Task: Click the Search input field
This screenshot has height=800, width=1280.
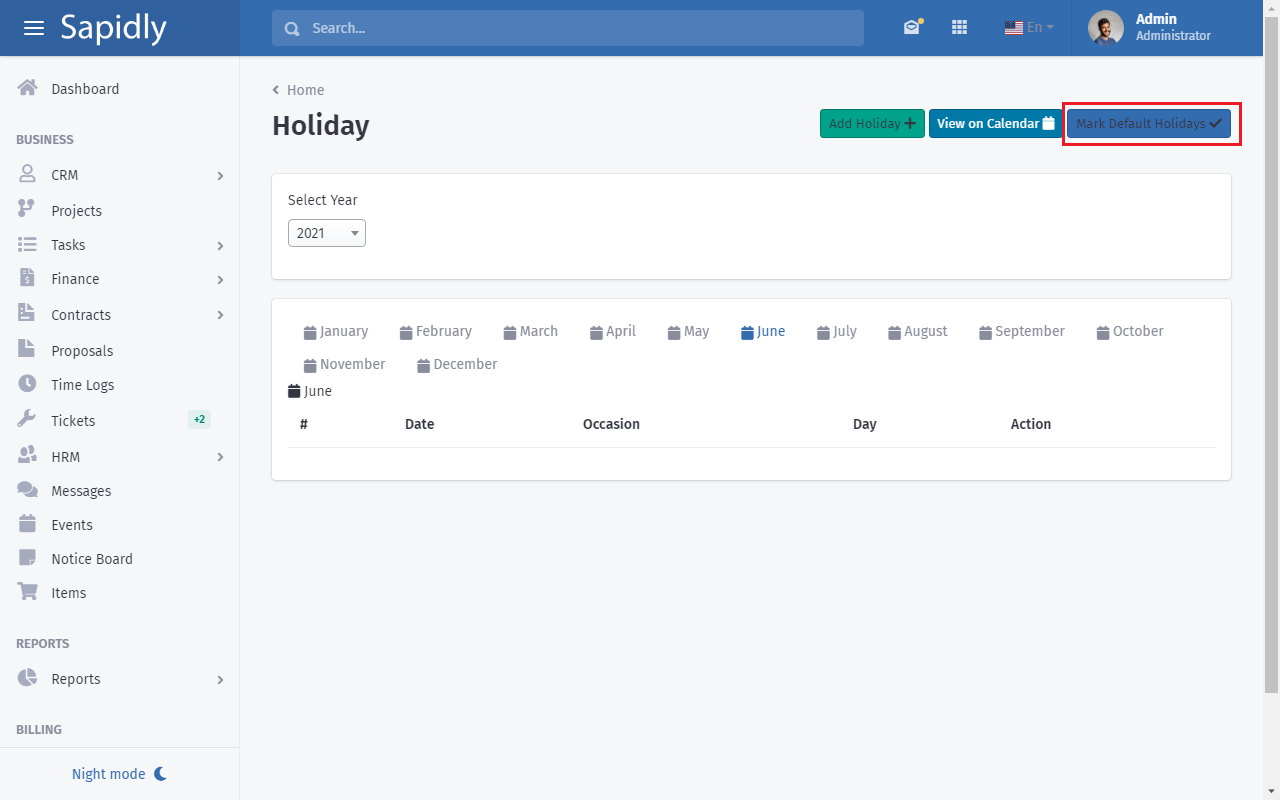Action: [x=580, y=28]
